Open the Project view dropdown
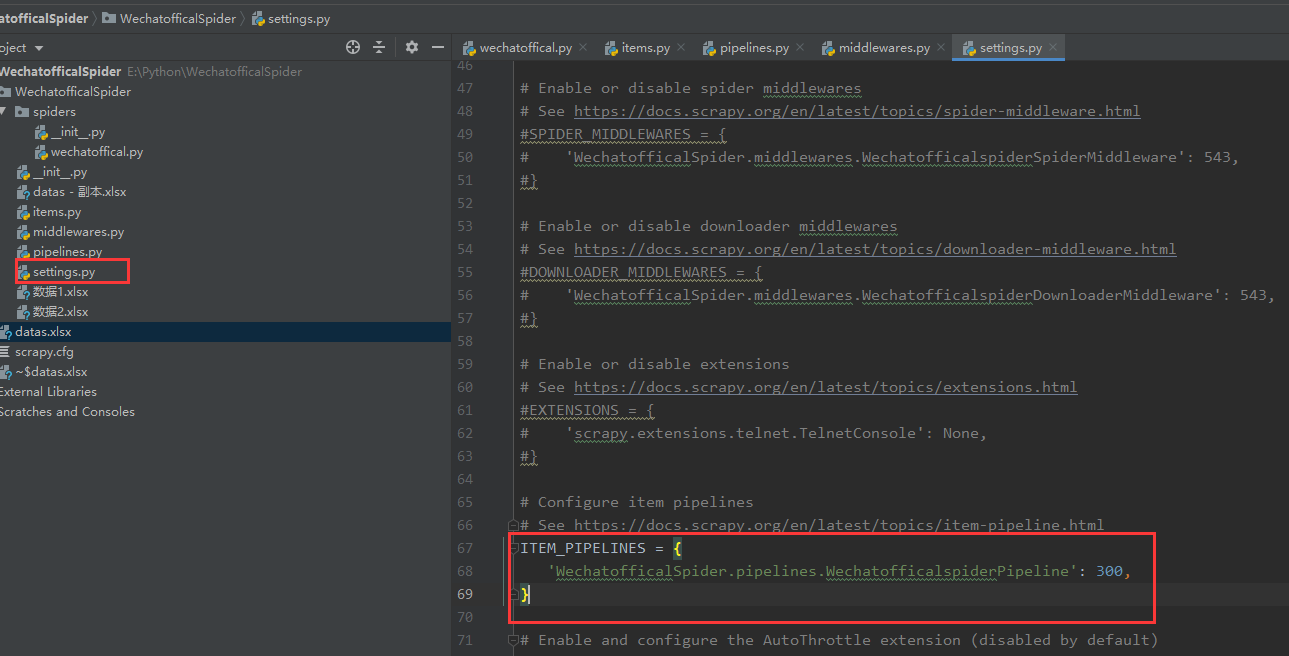Viewport: 1289px width, 656px height. tap(39, 48)
